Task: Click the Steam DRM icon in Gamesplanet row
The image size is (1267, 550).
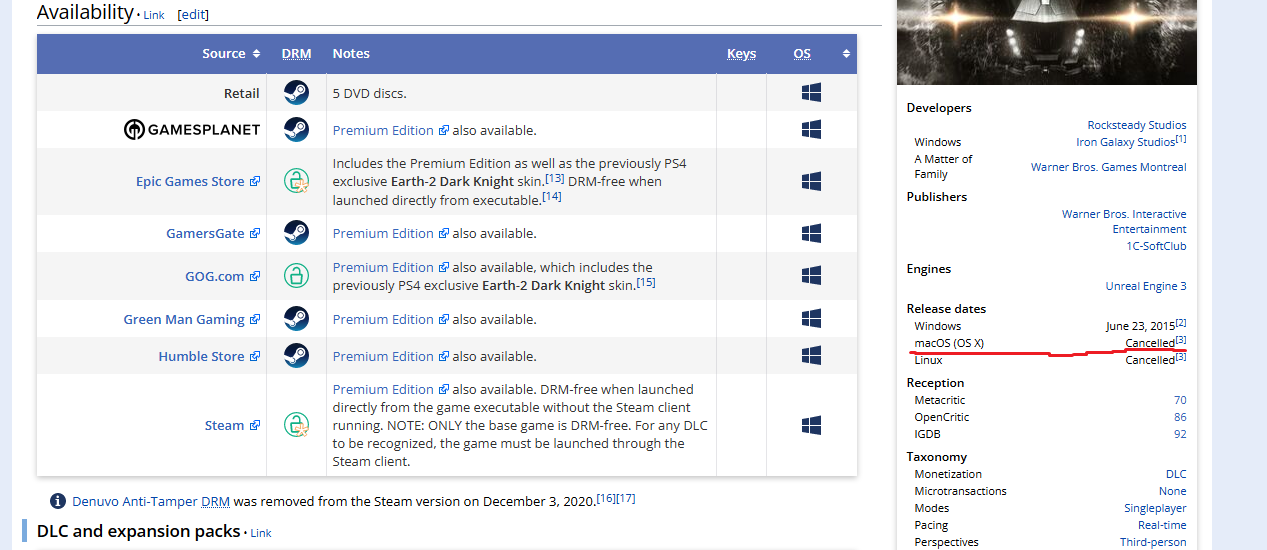Action: [296, 130]
